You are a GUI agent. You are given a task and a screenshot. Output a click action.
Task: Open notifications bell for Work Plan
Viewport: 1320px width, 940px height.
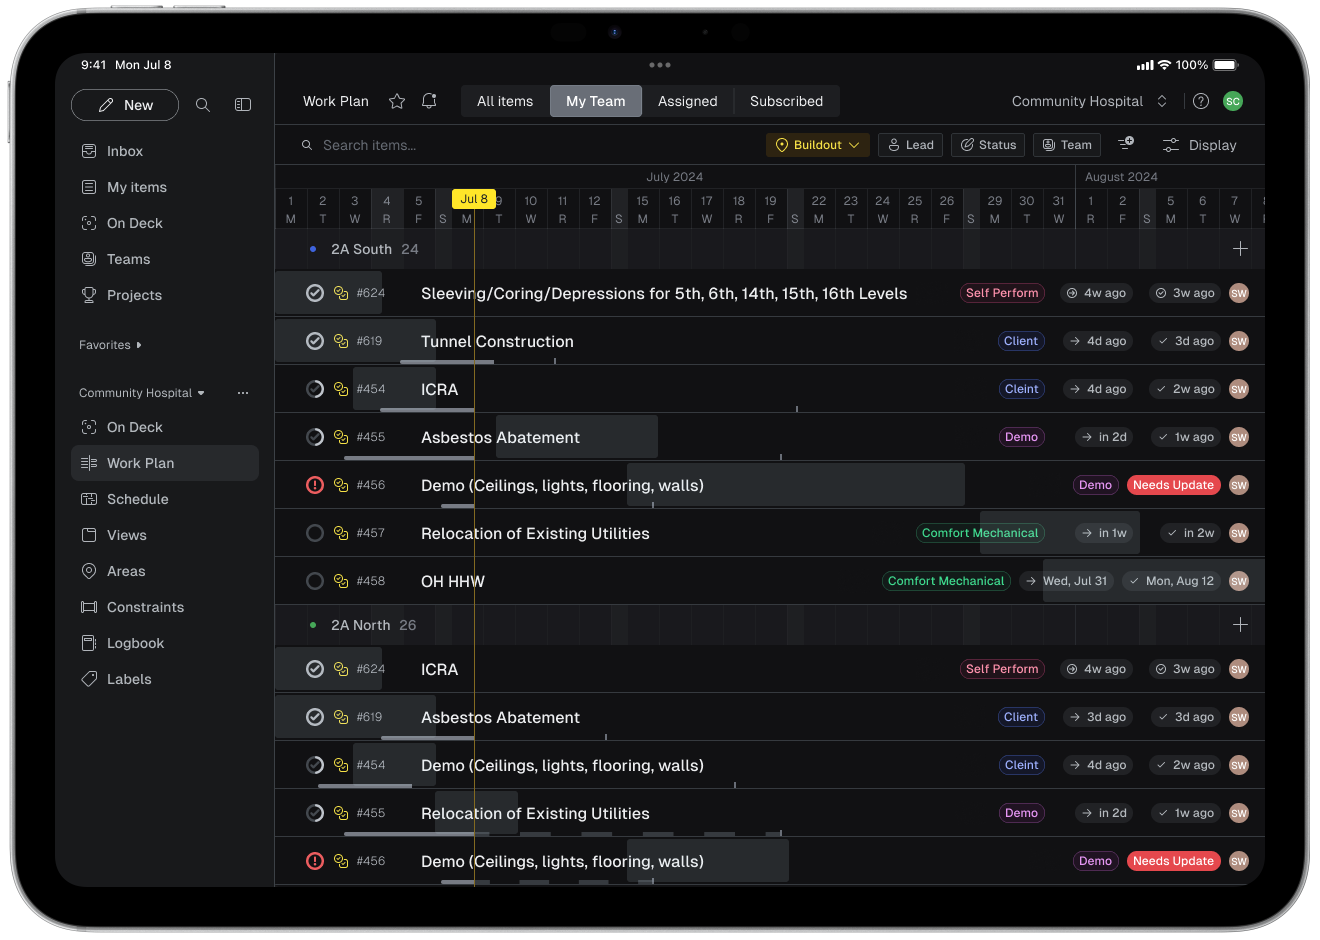429,101
